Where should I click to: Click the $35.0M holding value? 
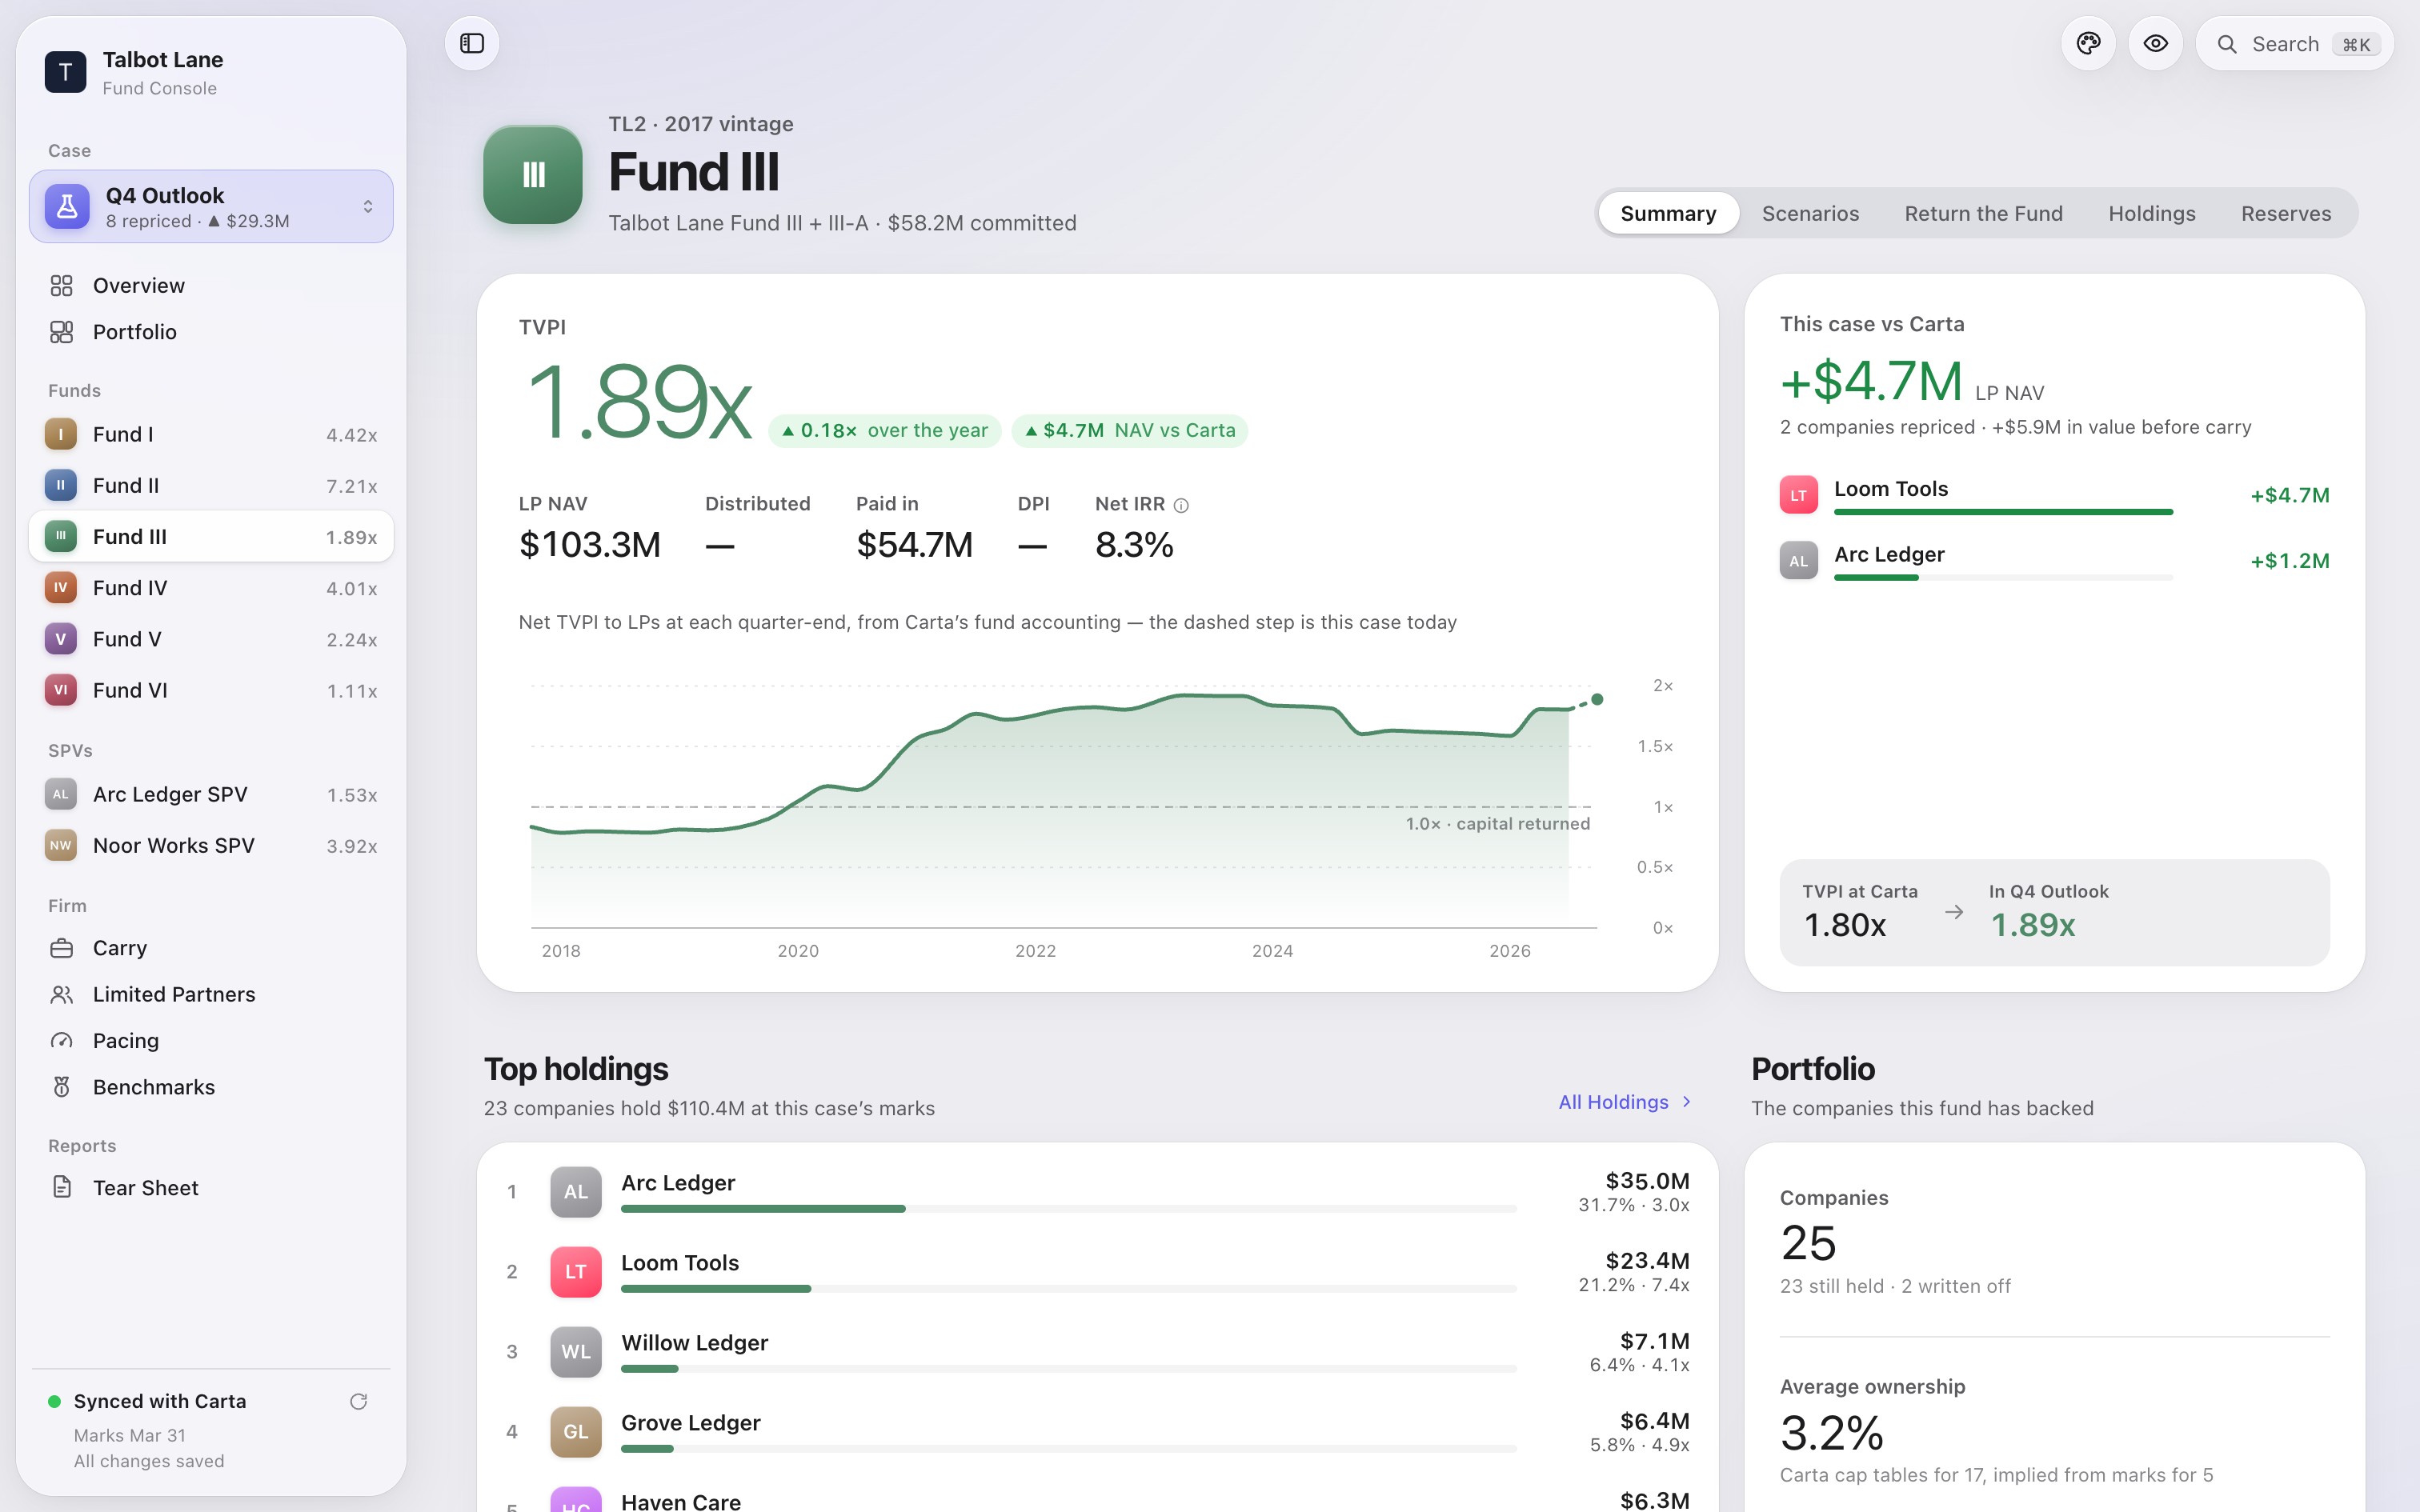[1647, 1181]
